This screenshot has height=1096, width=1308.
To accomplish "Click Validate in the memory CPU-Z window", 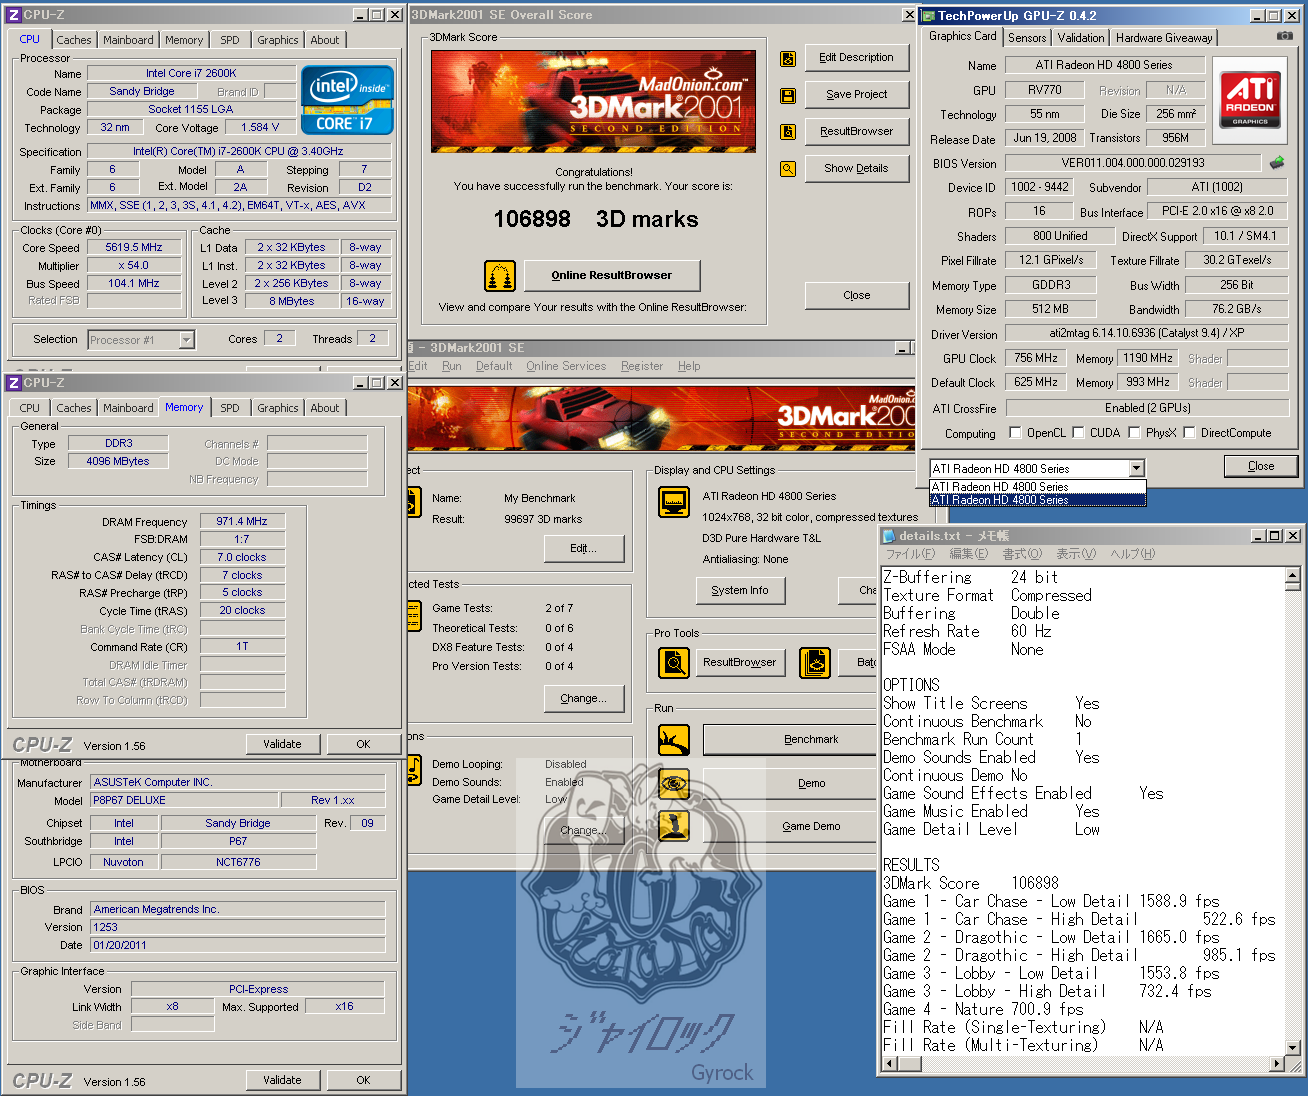I will (282, 744).
